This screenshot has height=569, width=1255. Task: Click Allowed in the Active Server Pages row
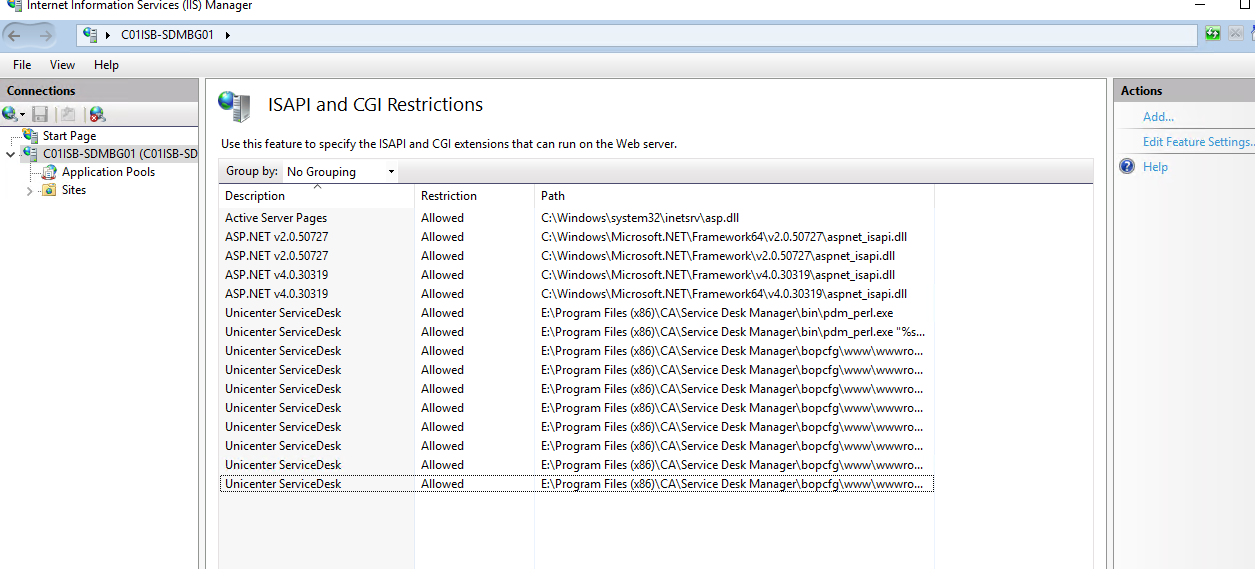click(x=442, y=218)
